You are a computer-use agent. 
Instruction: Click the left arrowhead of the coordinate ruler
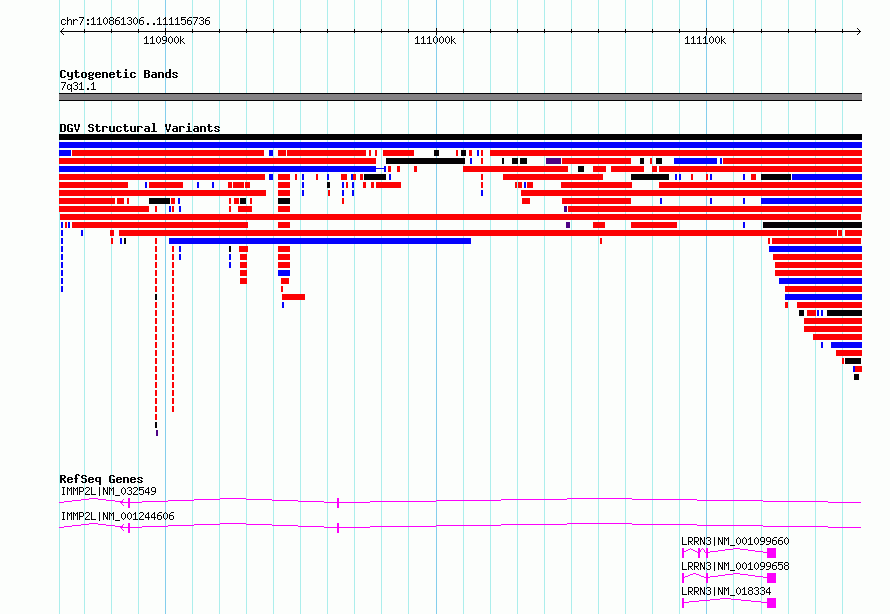coord(62,32)
